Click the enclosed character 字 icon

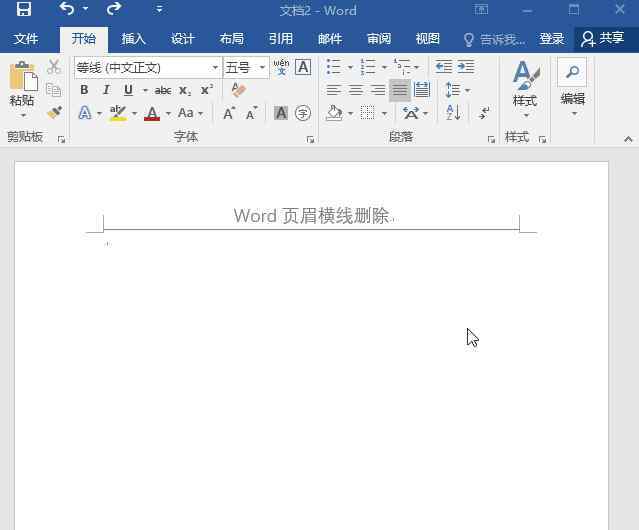click(x=303, y=113)
